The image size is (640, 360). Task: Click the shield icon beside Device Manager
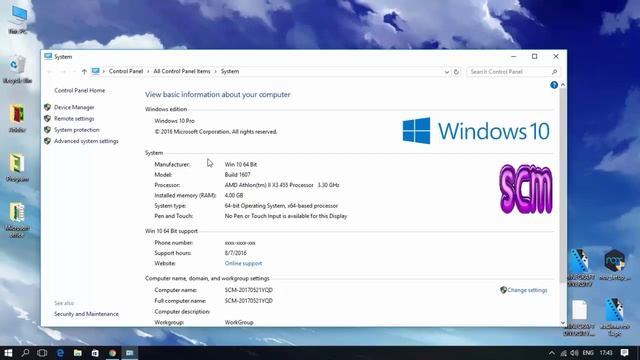[x=47, y=107]
